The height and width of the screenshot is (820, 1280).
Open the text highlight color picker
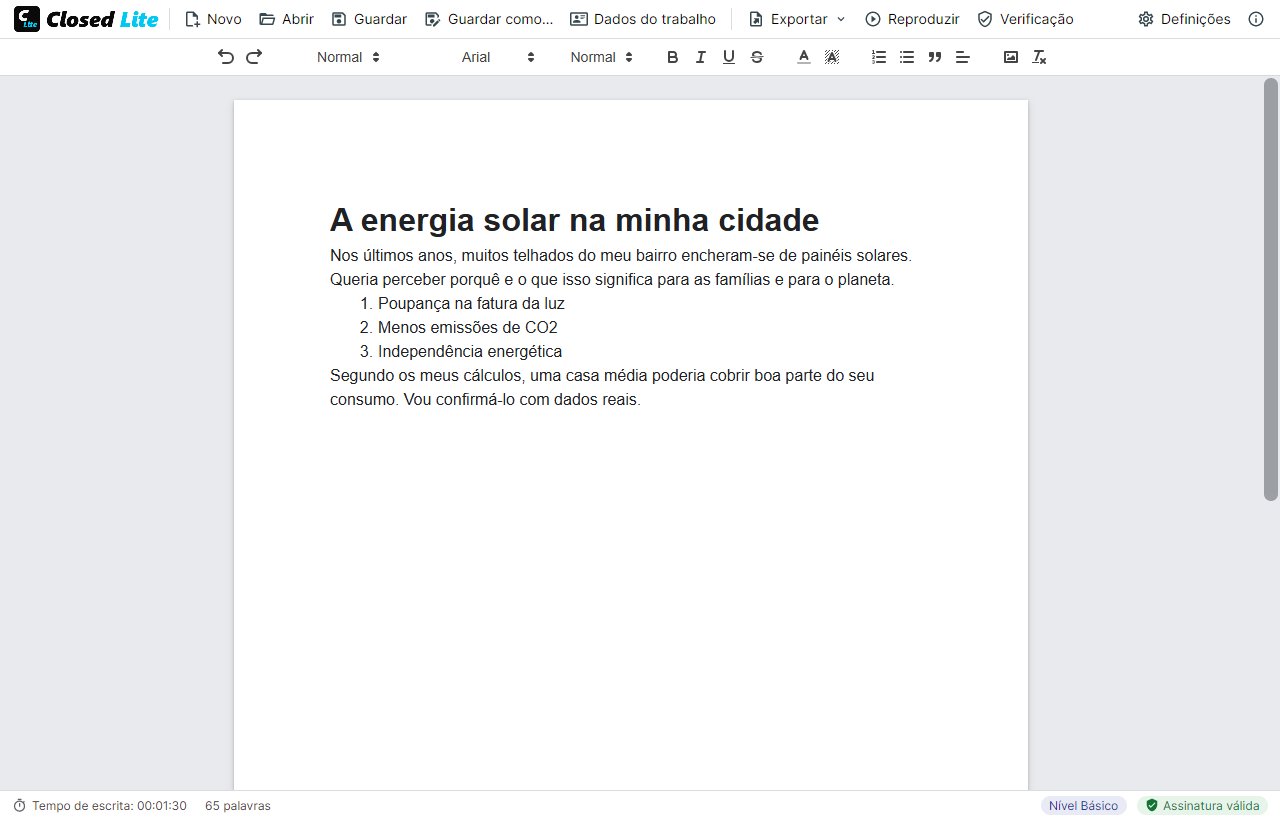pos(831,57)
